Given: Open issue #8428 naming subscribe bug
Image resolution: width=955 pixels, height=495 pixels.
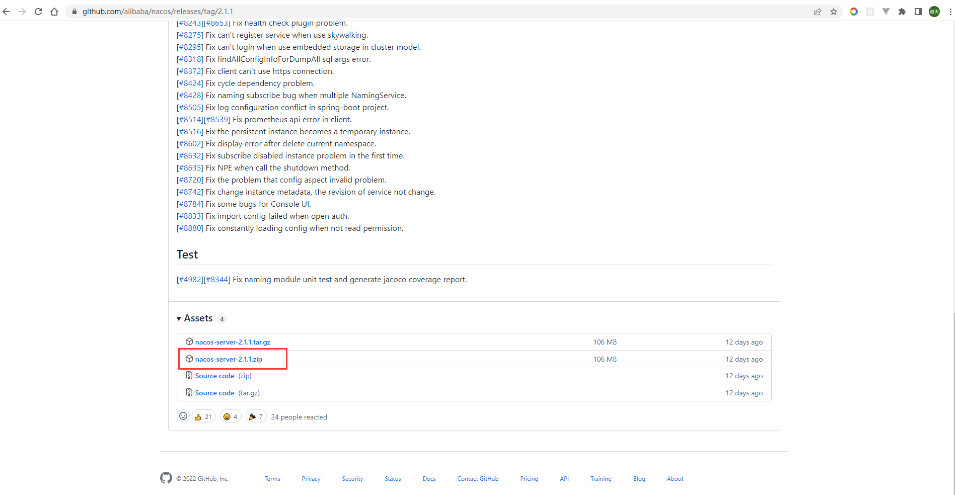Looking at the screenshot, I should pyautogui.click(x=190, y=96).
